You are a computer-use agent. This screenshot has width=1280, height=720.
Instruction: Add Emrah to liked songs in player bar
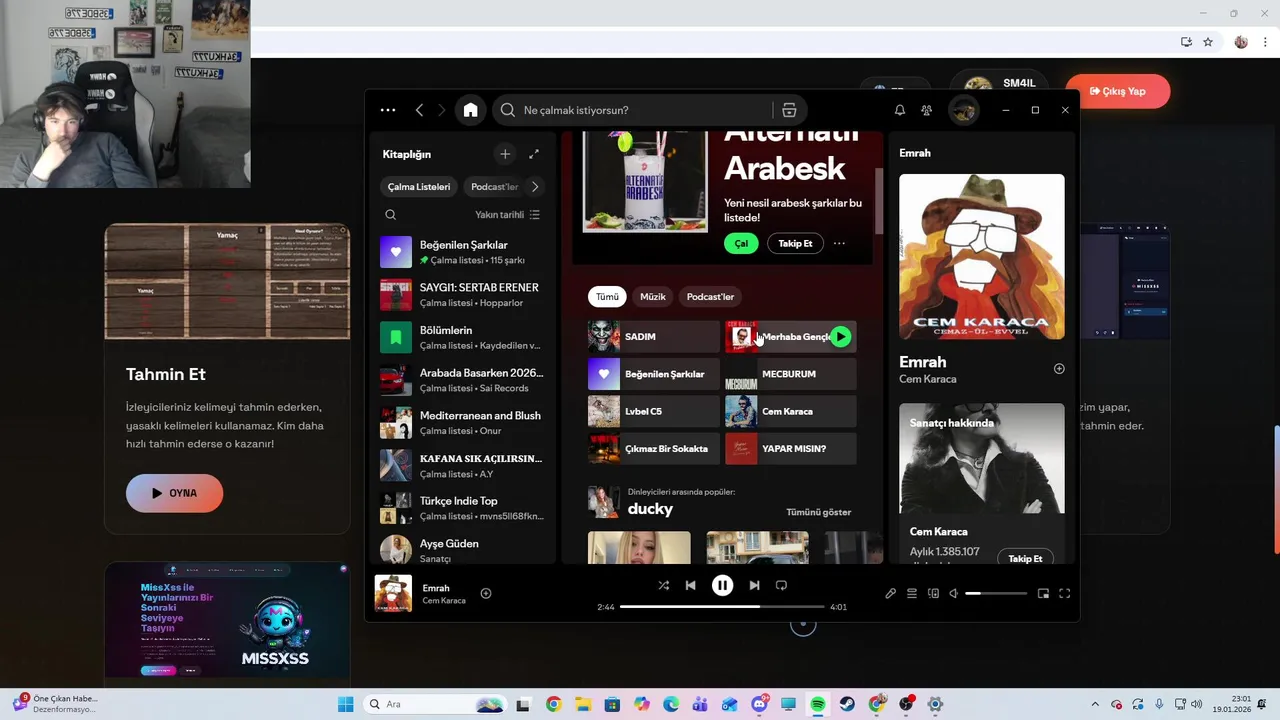click(x=485, y=593)
